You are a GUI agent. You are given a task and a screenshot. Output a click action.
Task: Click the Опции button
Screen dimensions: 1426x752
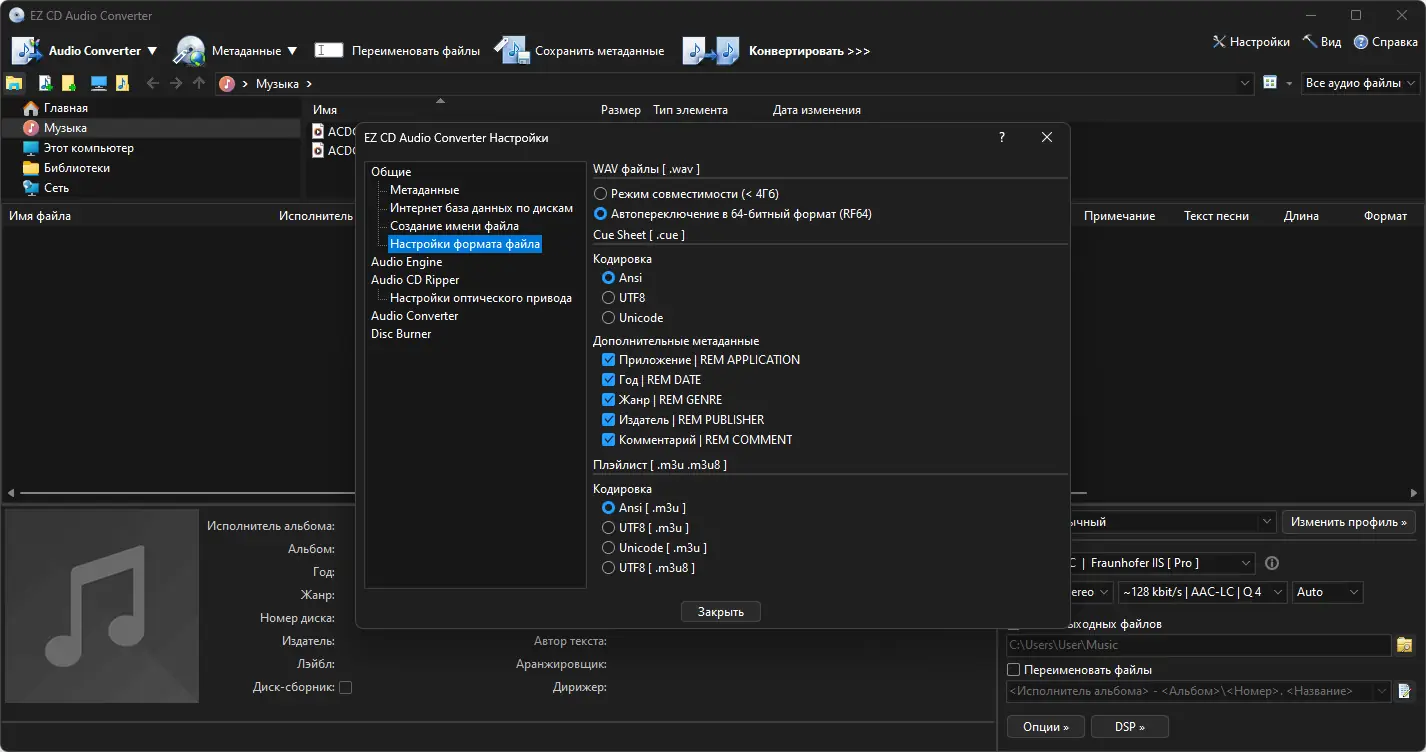(x=1045, y=727)
